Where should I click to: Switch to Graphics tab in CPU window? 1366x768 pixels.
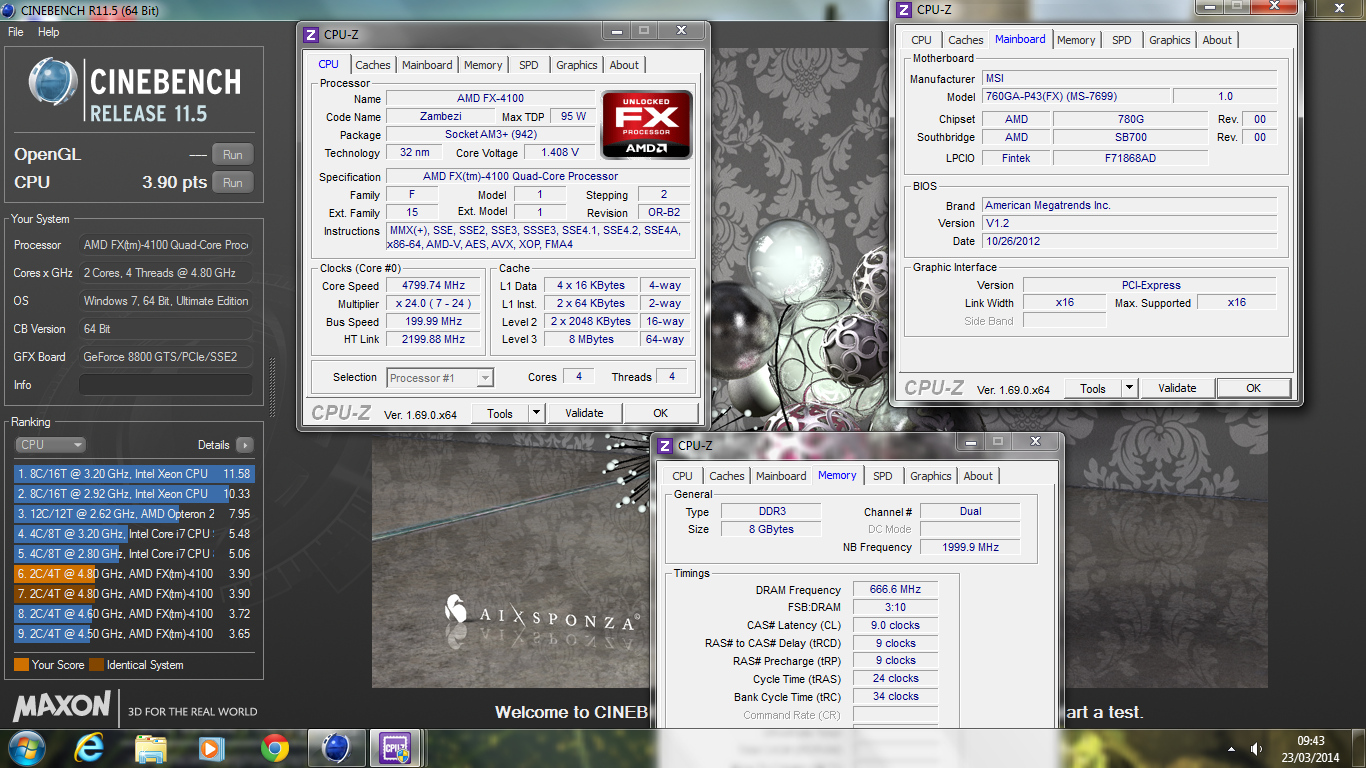pos(577,65)
